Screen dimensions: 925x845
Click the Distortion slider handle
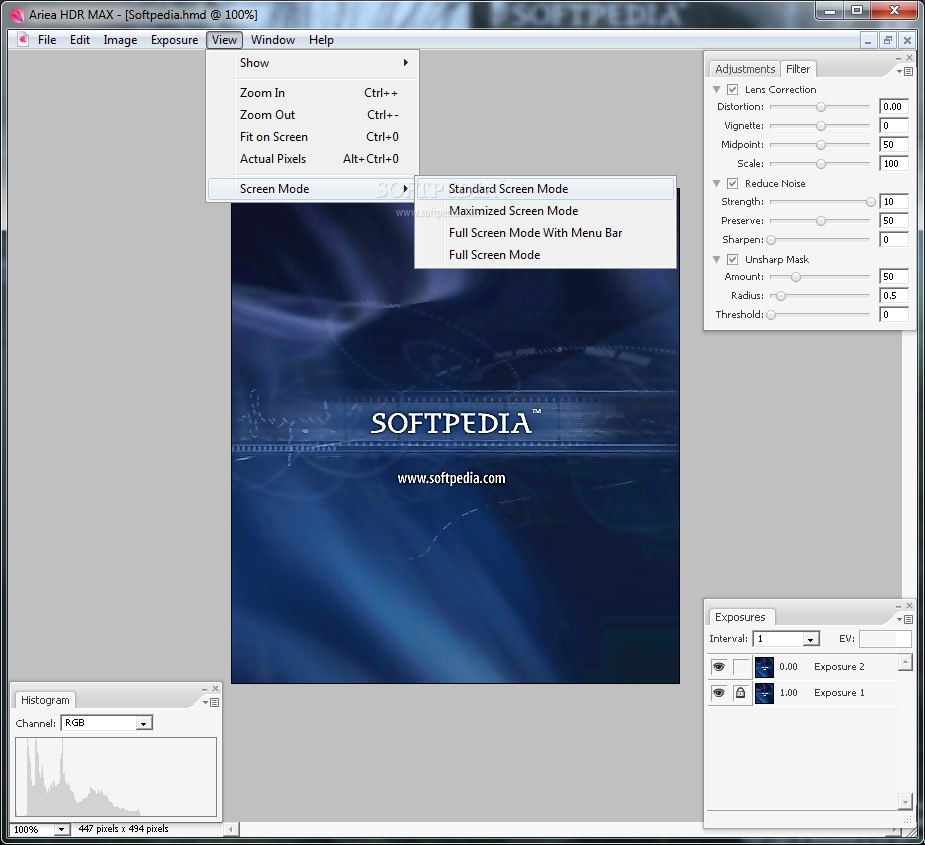point(821,107)
